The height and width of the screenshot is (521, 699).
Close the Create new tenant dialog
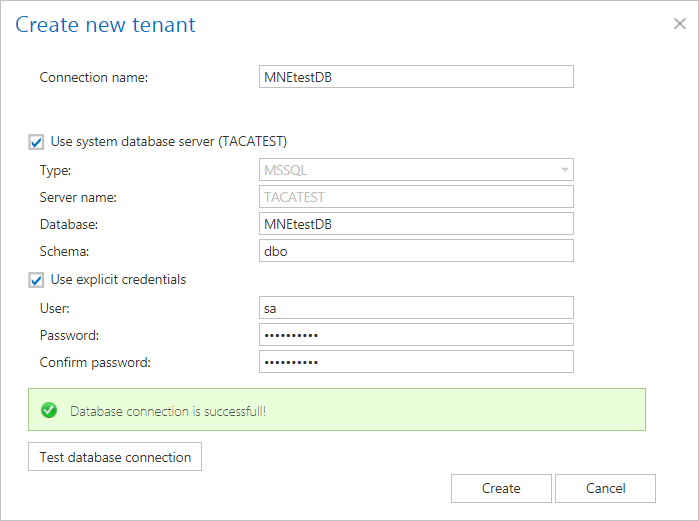(680, 24)
